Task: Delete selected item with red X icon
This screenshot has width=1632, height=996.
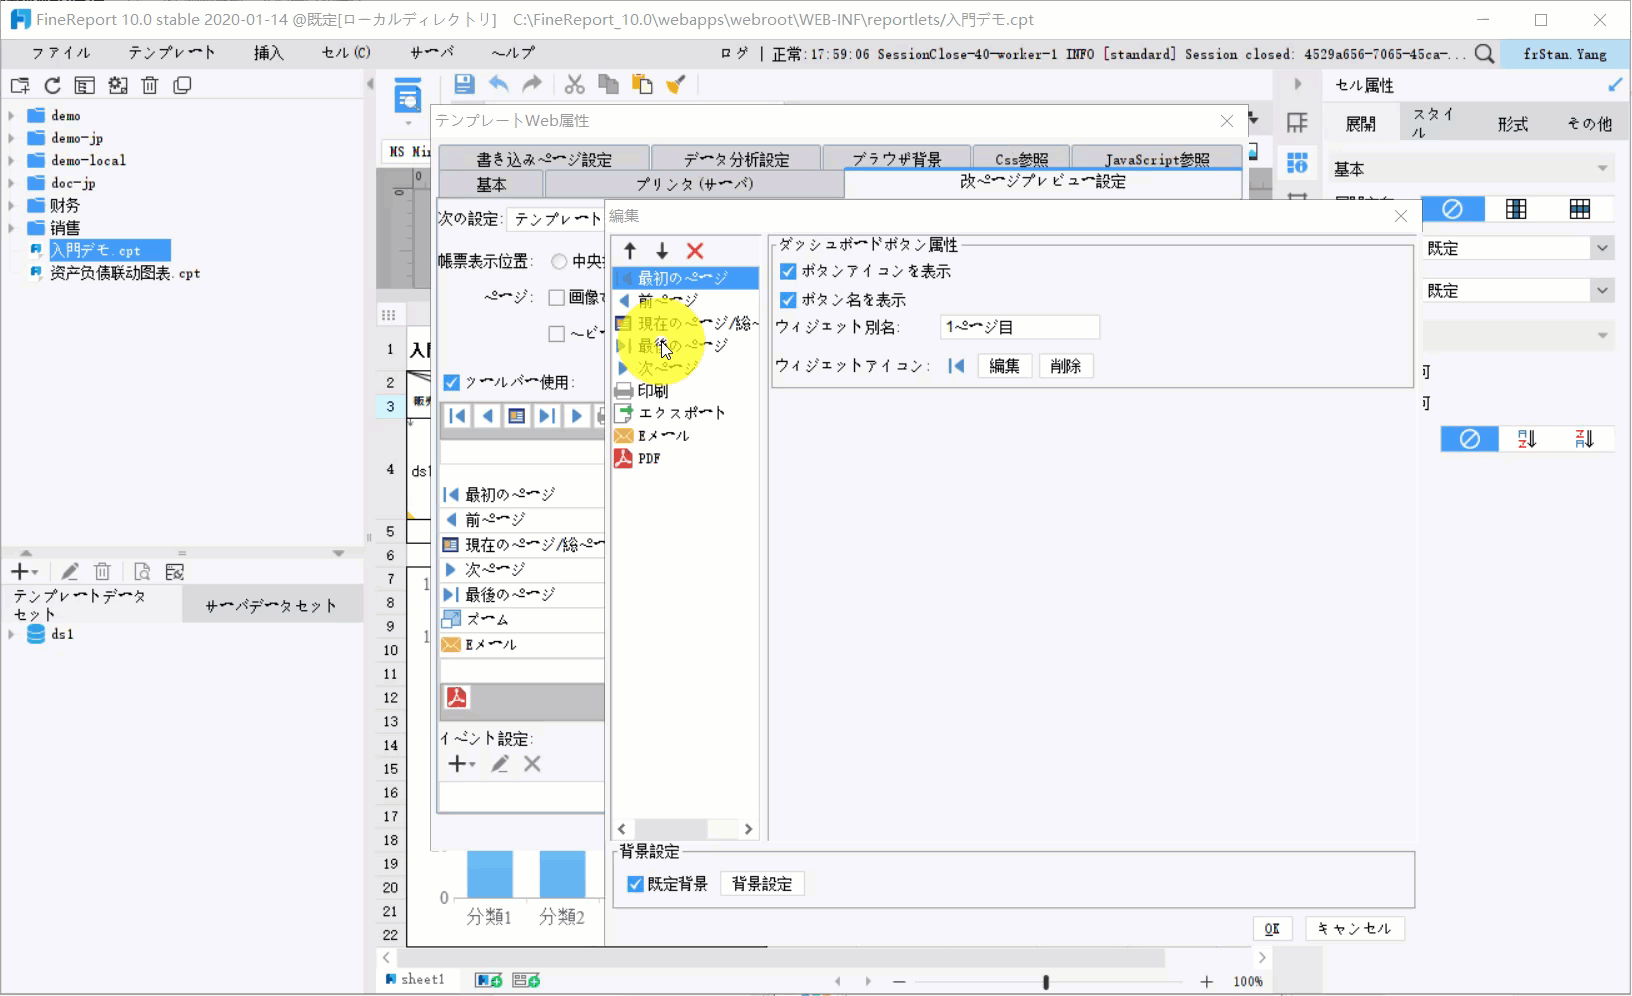Action: pyautogui.click(x=695, y=251)
